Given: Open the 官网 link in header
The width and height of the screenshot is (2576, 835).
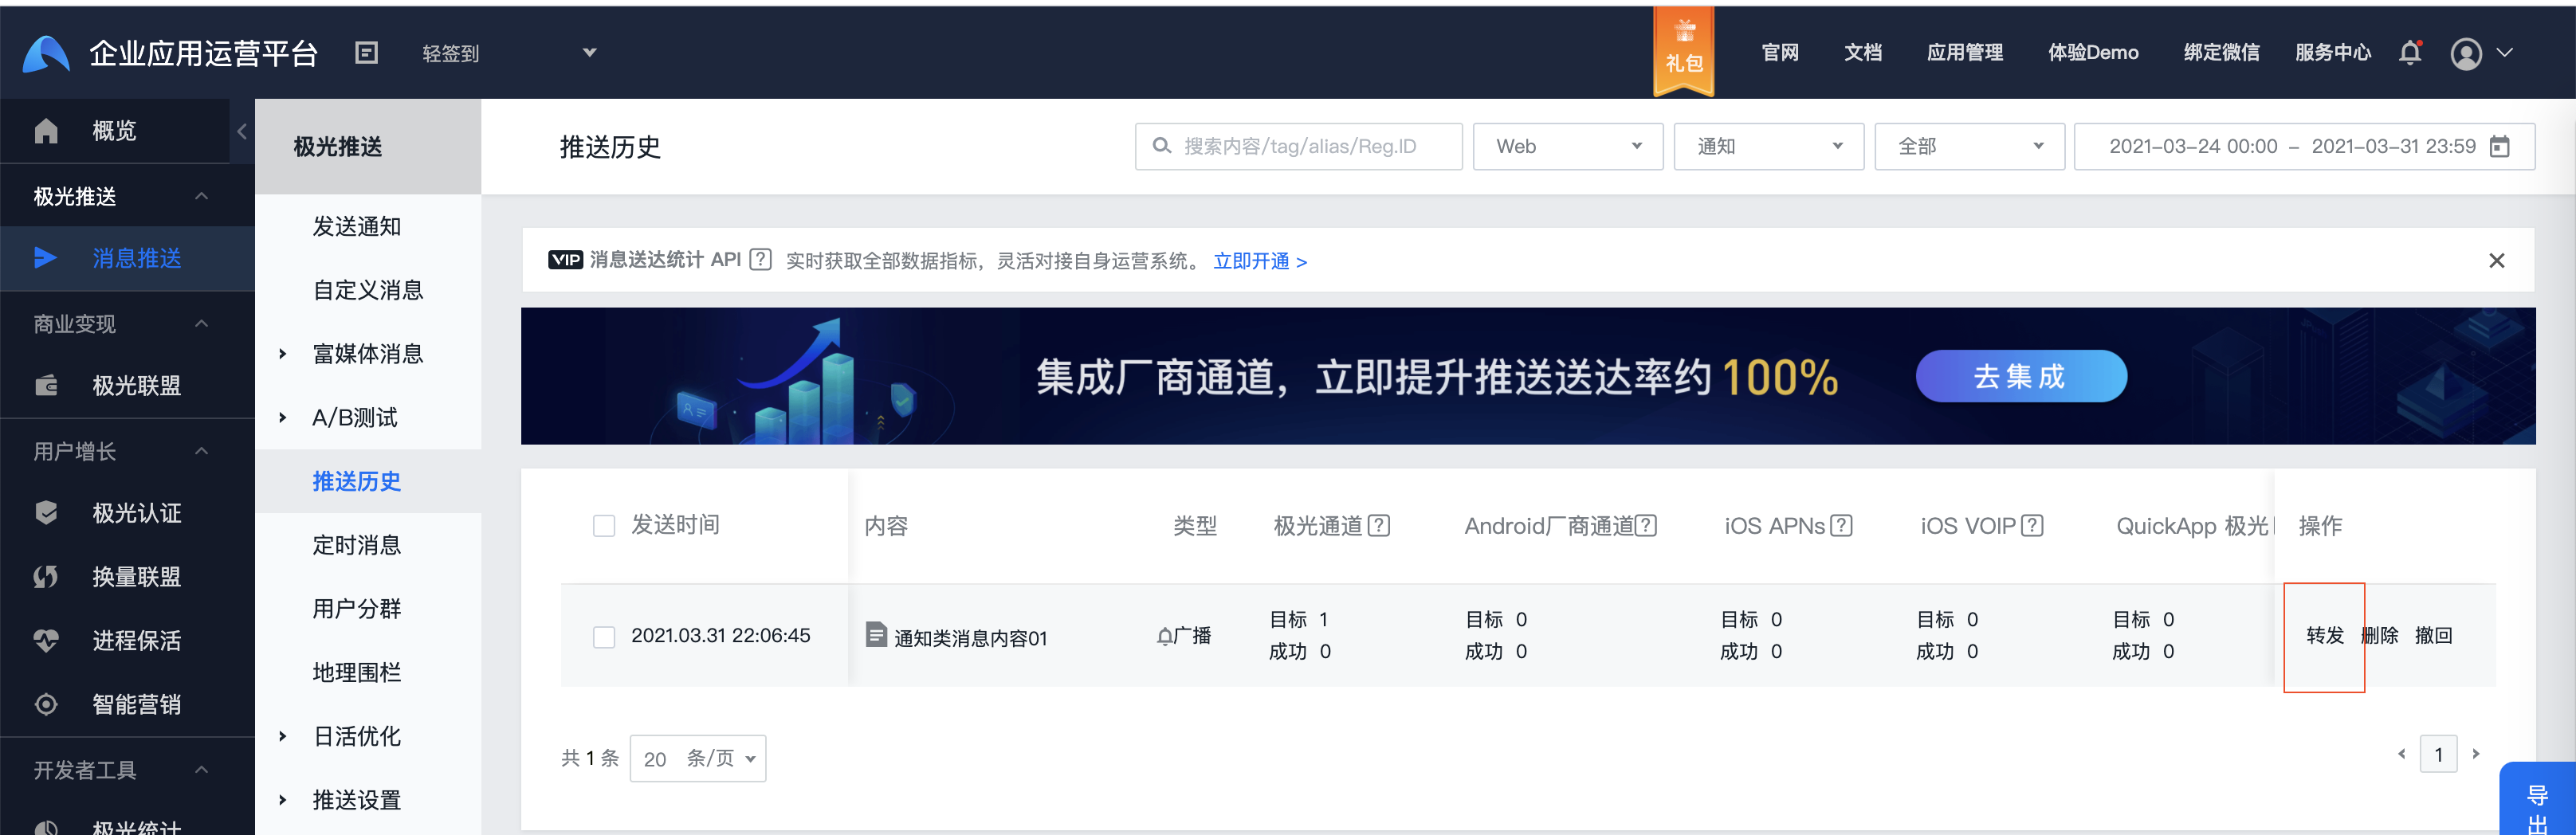Looking at the screenshot, I should (x=1780, y=53).
